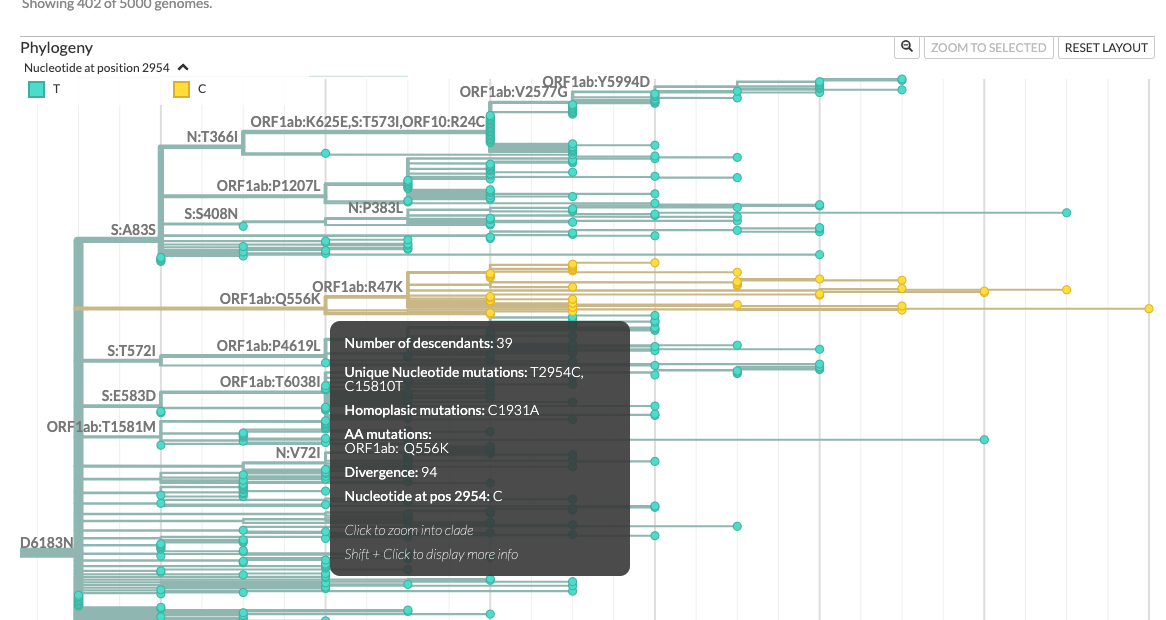Open the magnifier zoom tool
This screenshot has width=1166, height=620.
click(906, 47)
